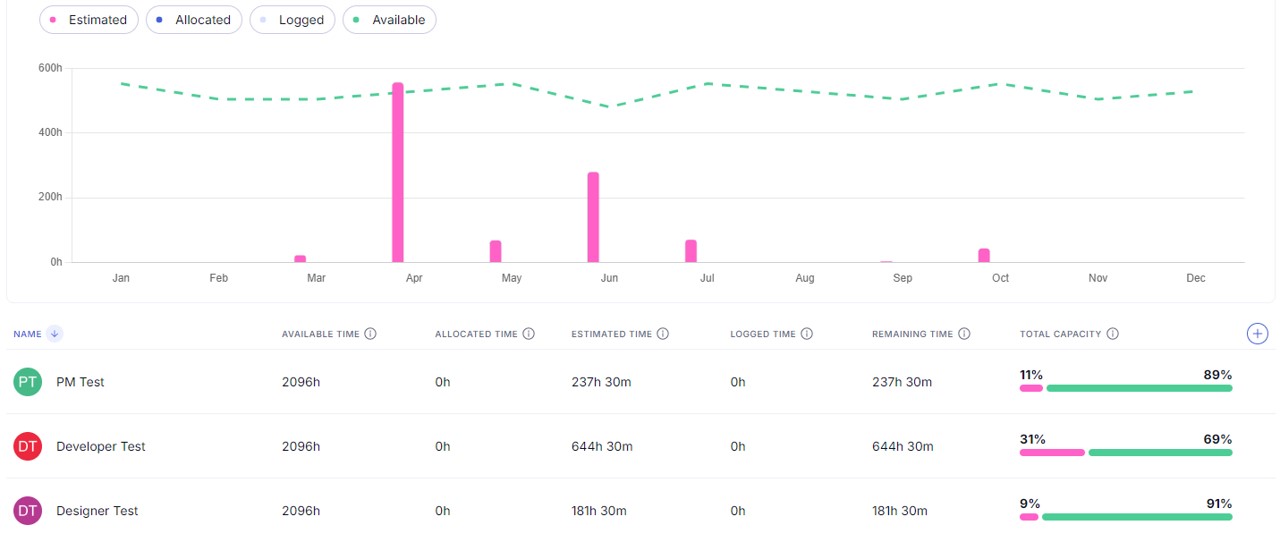Screen dimensions: 1280x542
Task: Open the PM Test member row
Action: pos(80,382)
